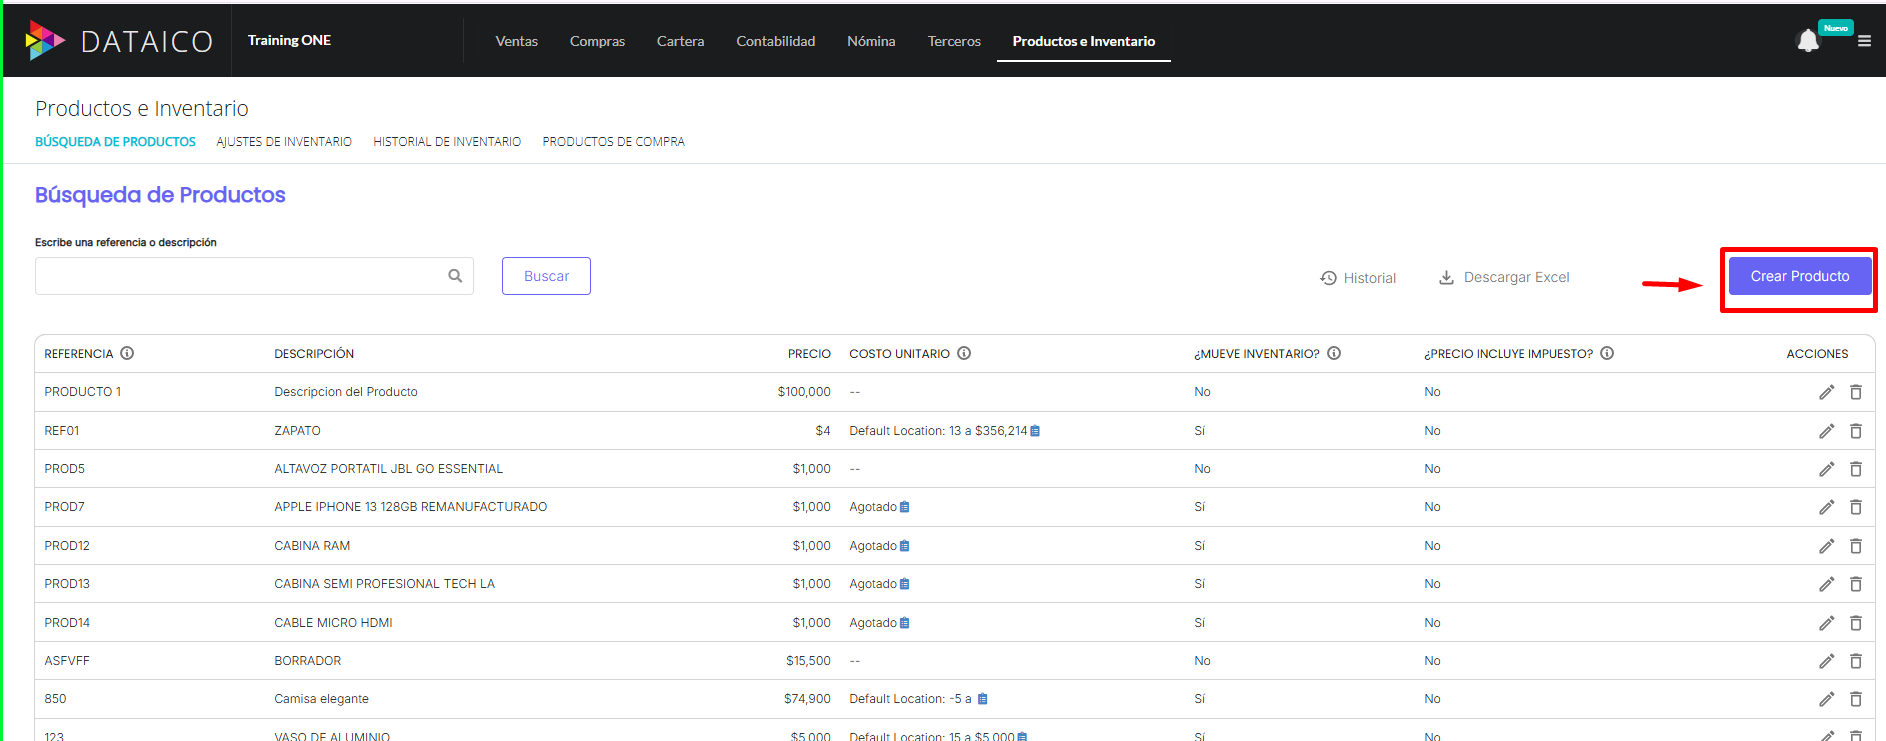The width and height of the screenshot is (1886, 741).
Task: Click the DATAICO logo
Action: [119, 41]
